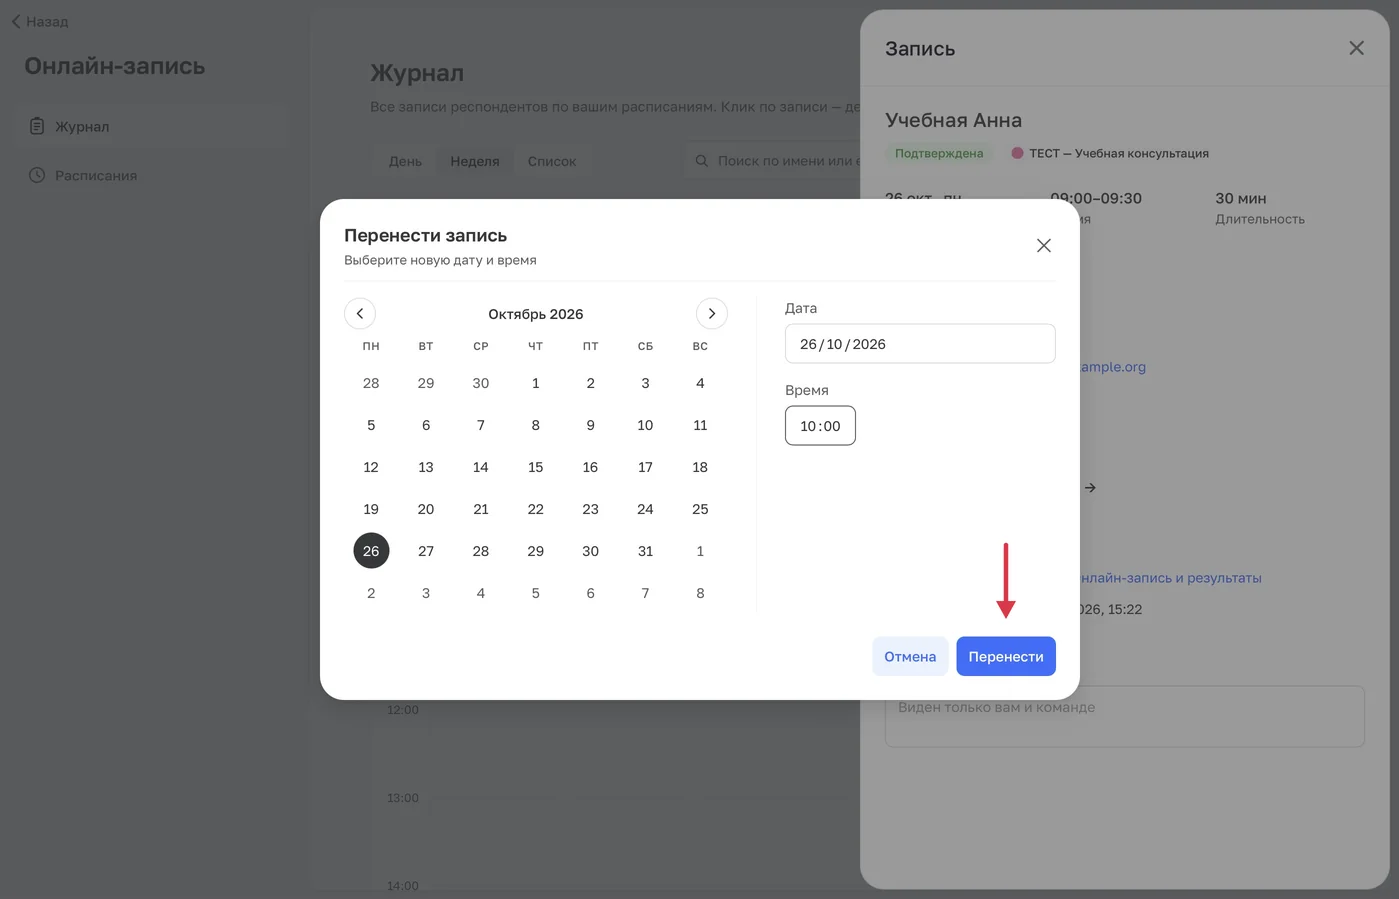
Task: Close the 'Запись' side panel
Action: (x=1356, y=48)
